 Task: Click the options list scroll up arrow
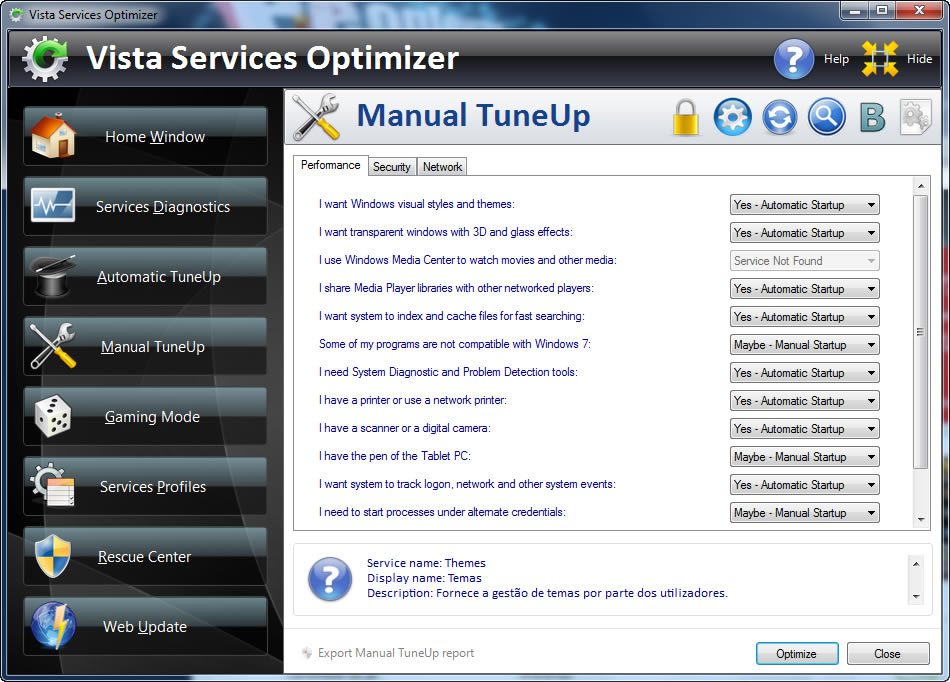921,186
